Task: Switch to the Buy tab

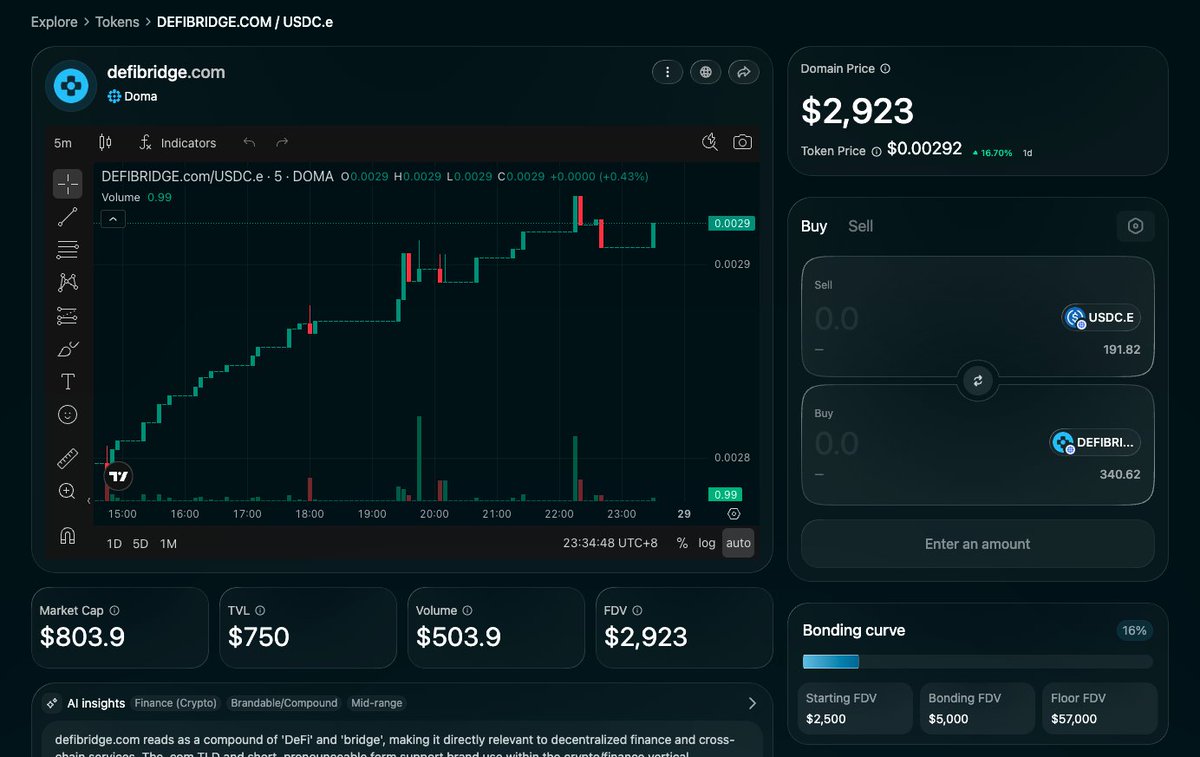Action: [x=814, y=226]
